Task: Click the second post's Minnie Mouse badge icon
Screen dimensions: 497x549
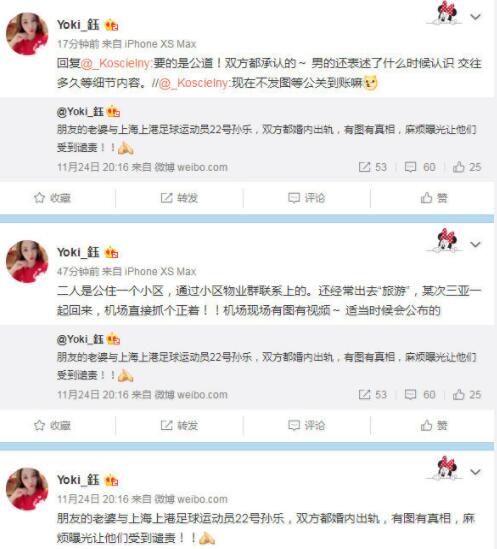Action: [x=445, y=241]
